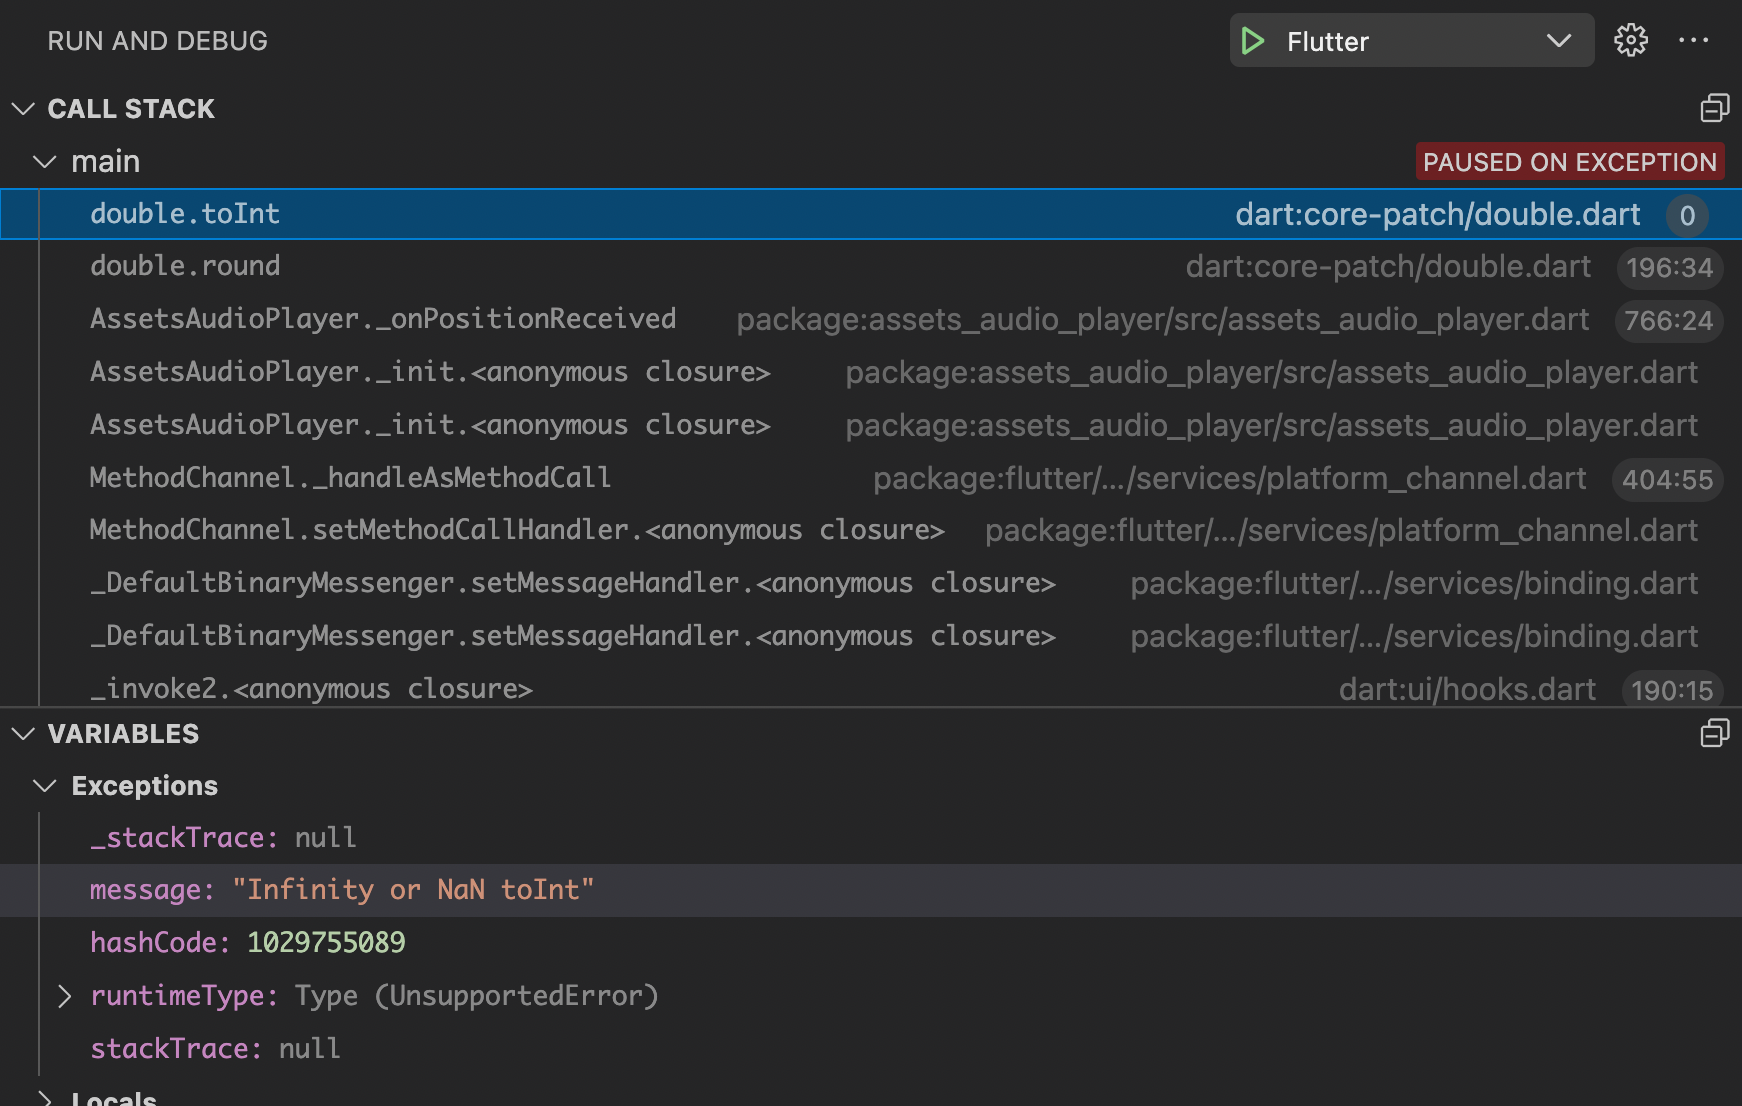Select the double.toInt stack frame

click(185, 213)
